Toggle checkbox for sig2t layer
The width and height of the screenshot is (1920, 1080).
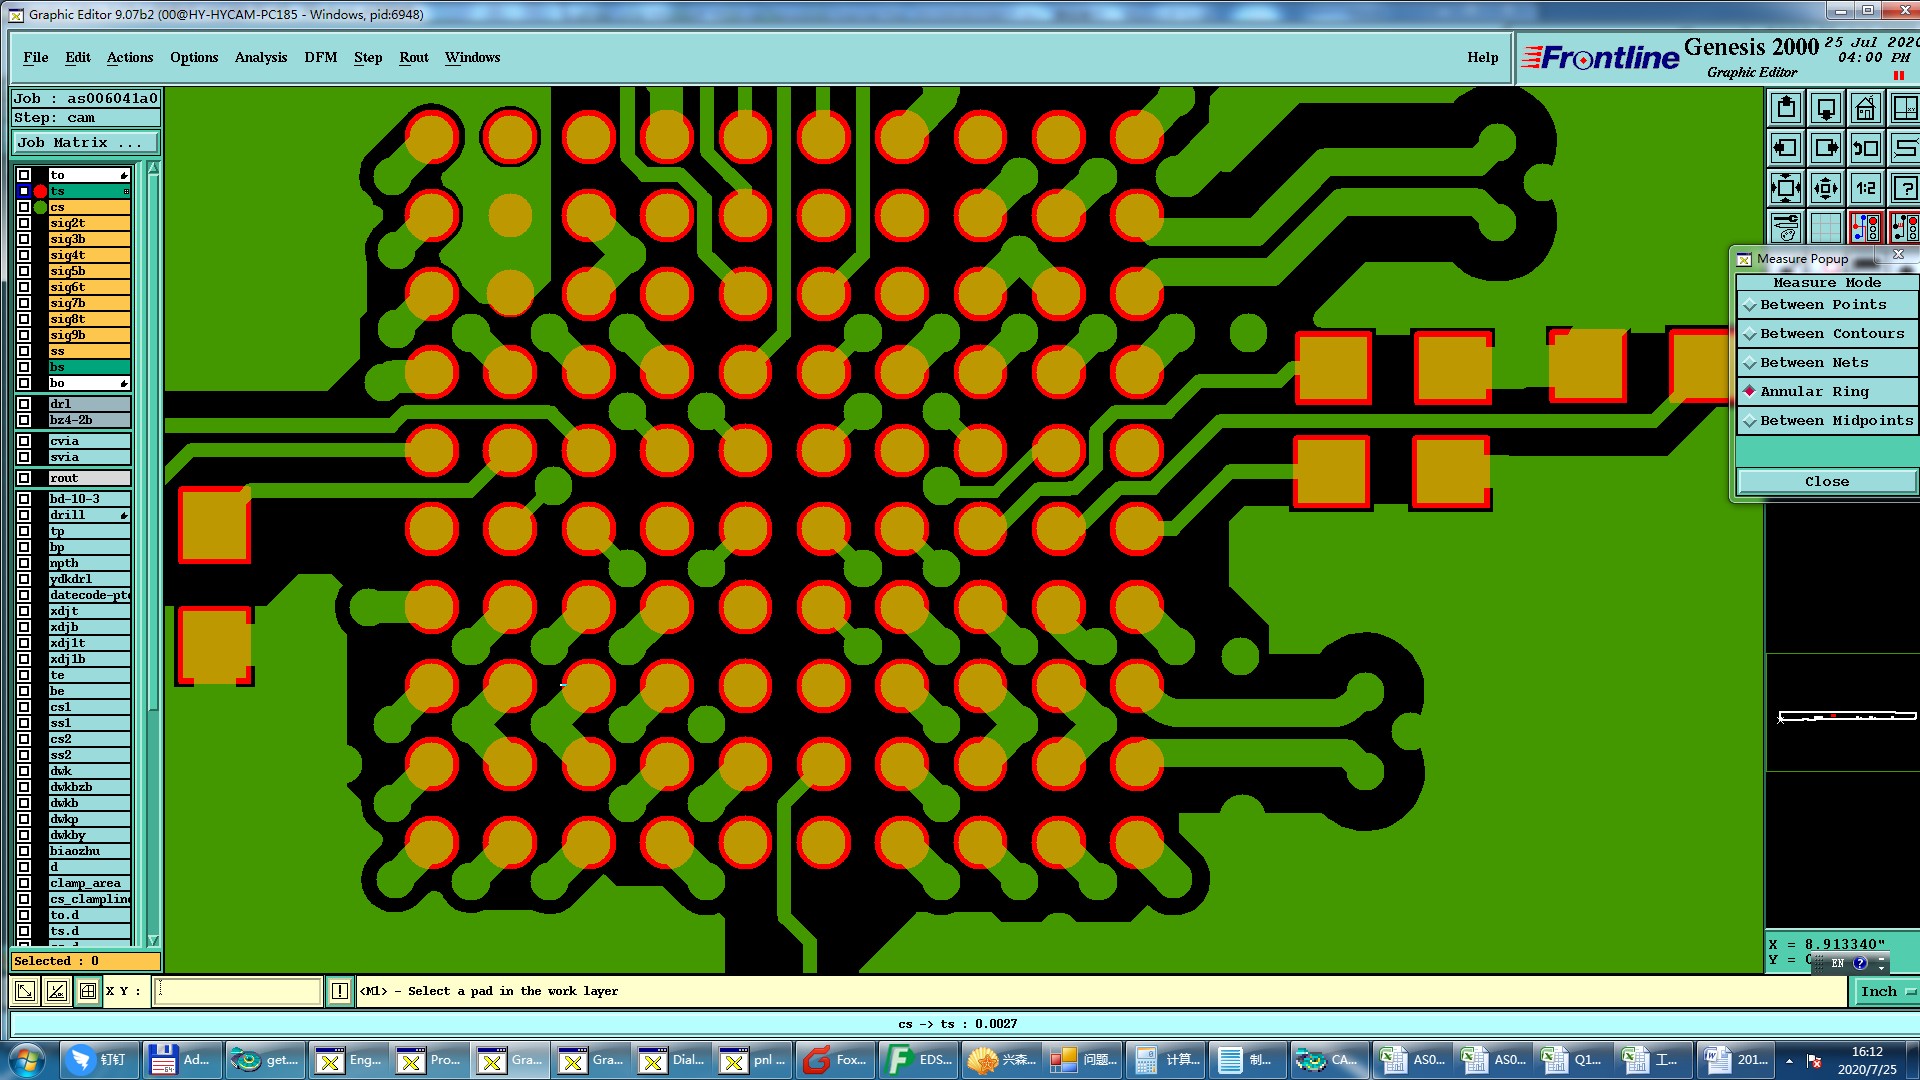[24, 223]
